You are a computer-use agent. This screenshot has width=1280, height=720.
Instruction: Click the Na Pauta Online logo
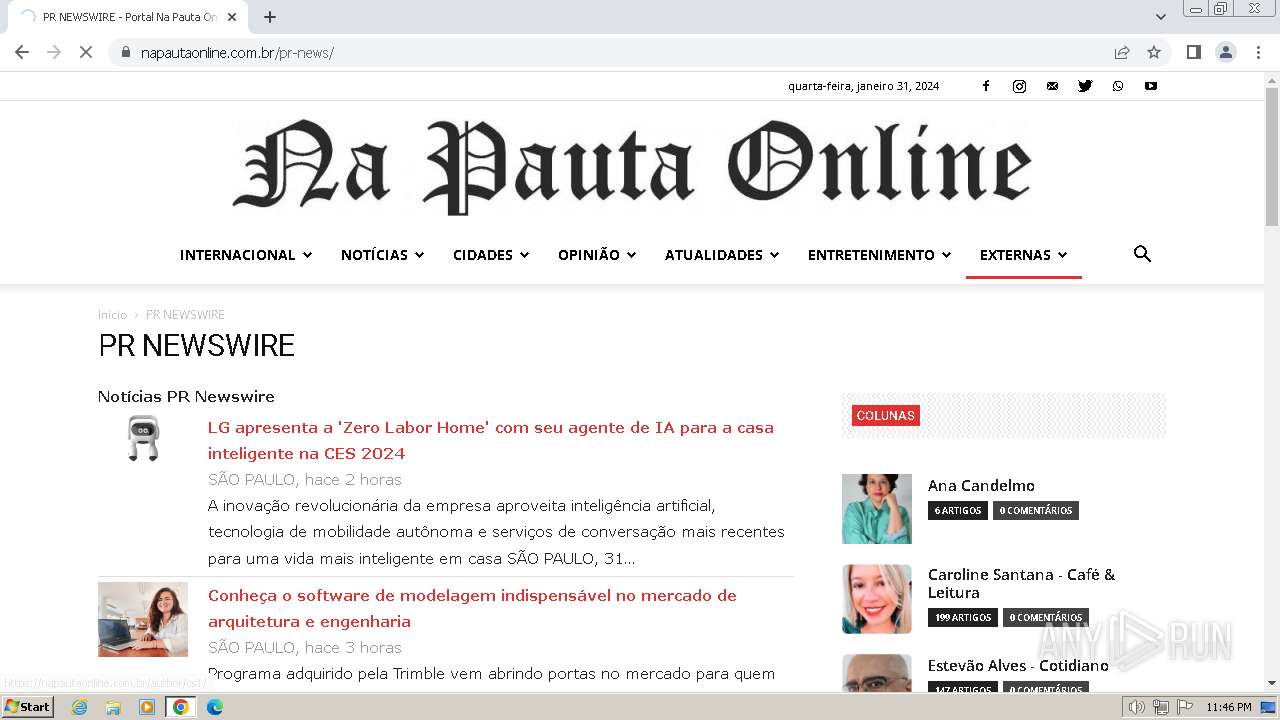coord(632,166)
